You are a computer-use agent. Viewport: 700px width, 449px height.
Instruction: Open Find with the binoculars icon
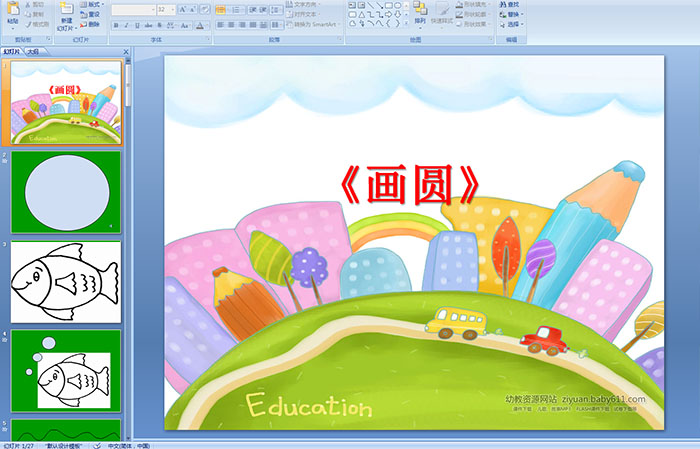[503, 4]
